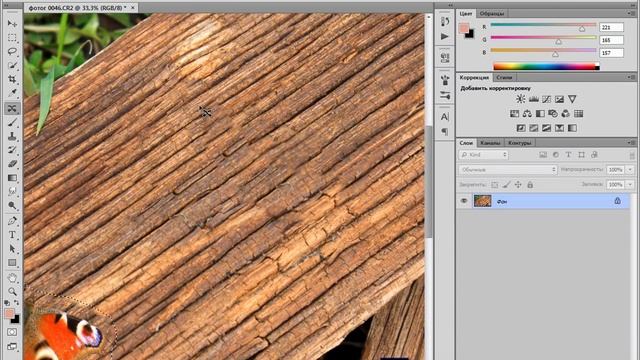Open the Paragraph panel icon

pyautogui.click(x=445, y=131)
